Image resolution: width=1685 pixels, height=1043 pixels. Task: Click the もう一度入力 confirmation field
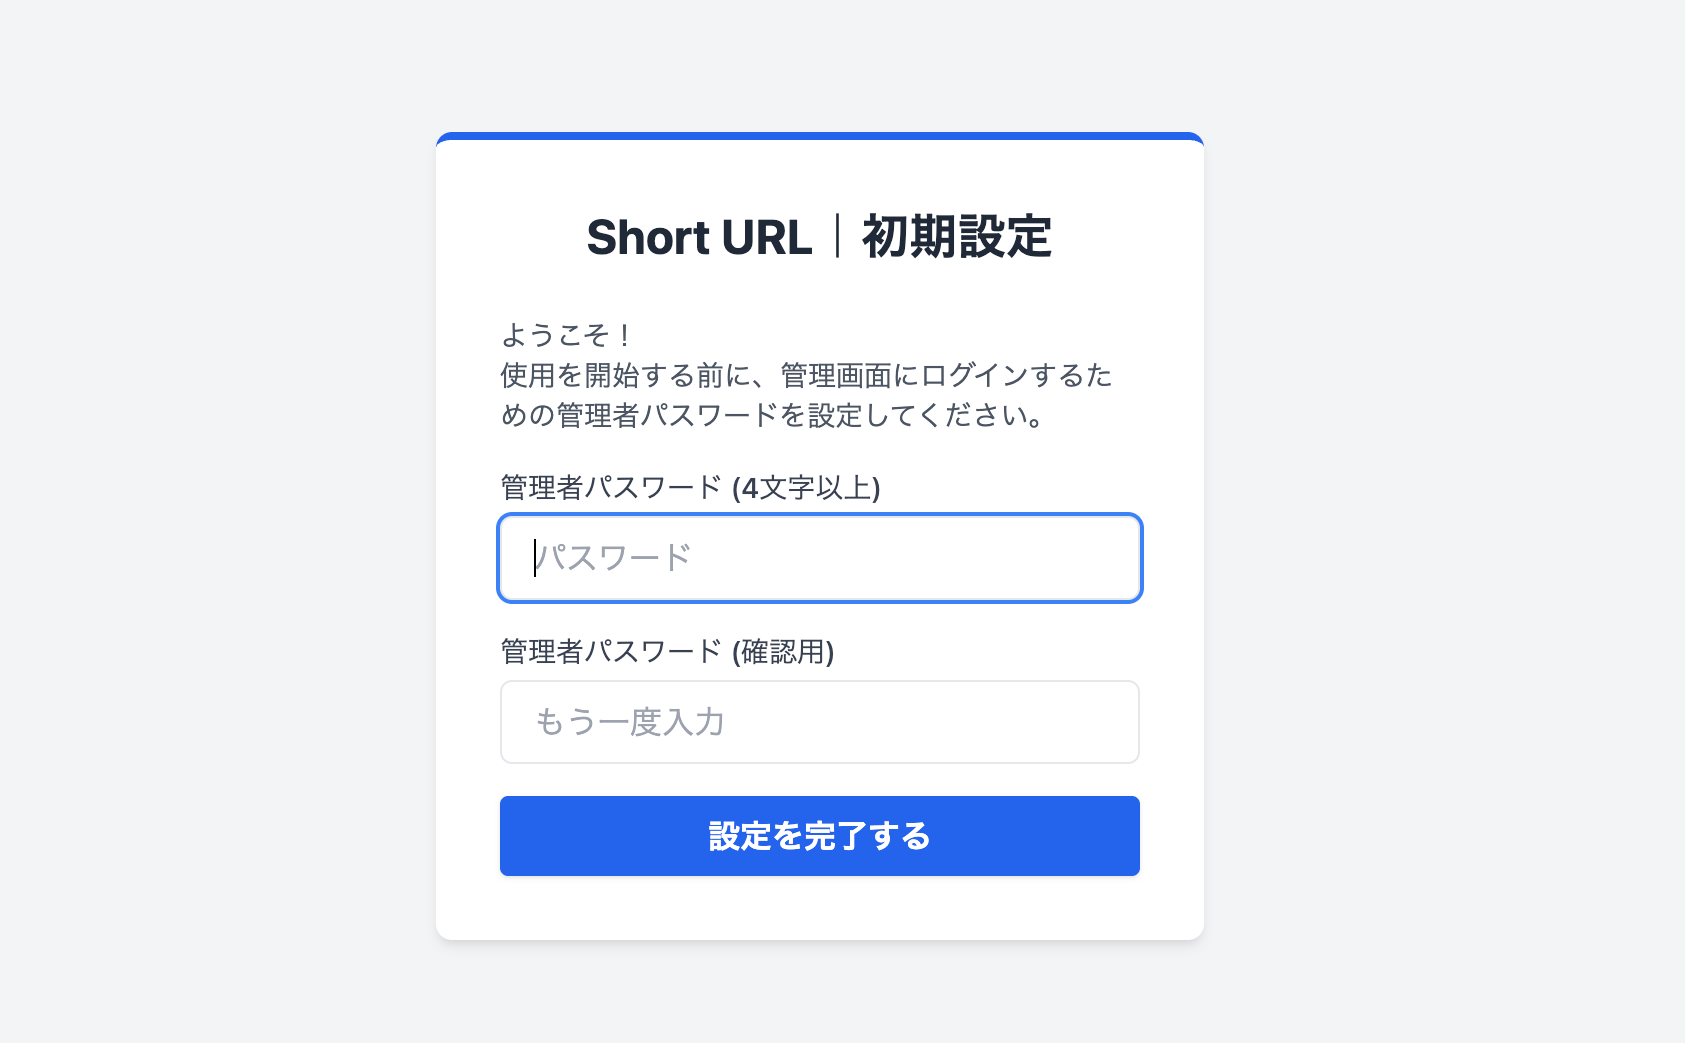point(819,722)
